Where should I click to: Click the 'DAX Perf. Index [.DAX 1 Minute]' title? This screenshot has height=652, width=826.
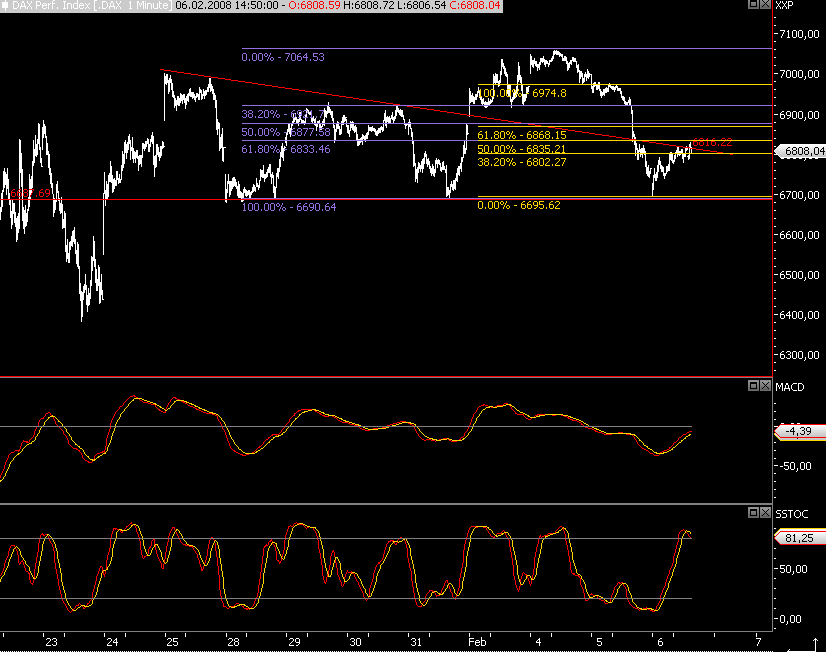point(92,6)
